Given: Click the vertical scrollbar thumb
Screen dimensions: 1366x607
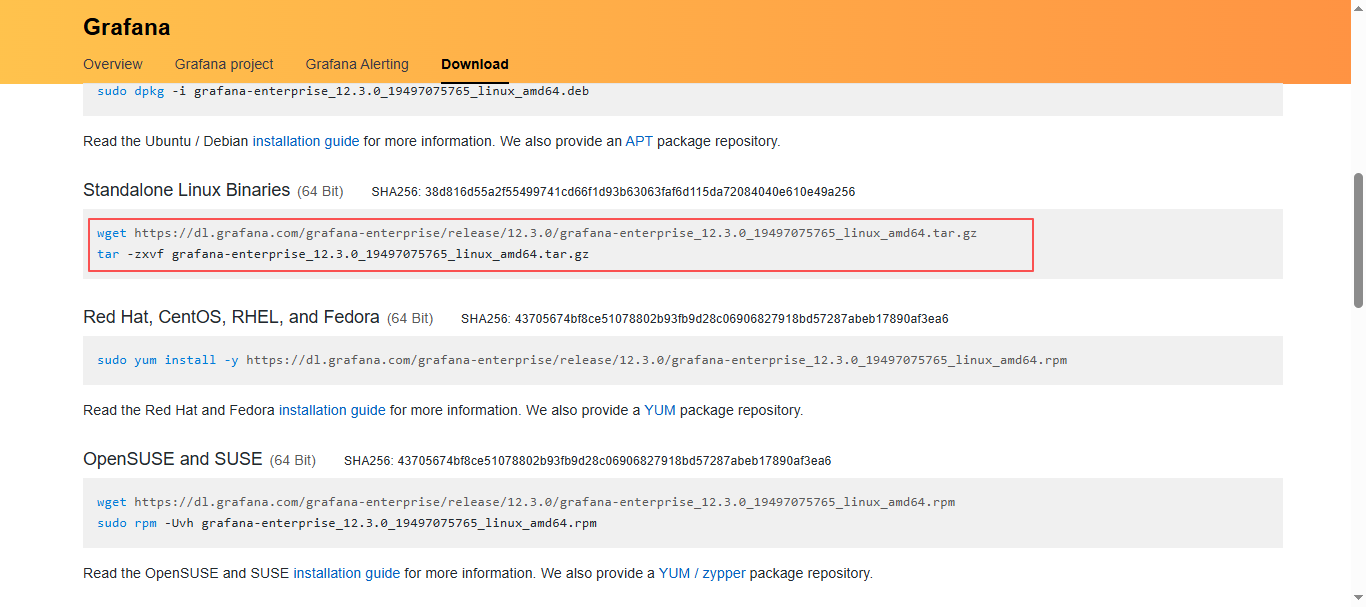Looking at the screenshot, I should 1358,240.
